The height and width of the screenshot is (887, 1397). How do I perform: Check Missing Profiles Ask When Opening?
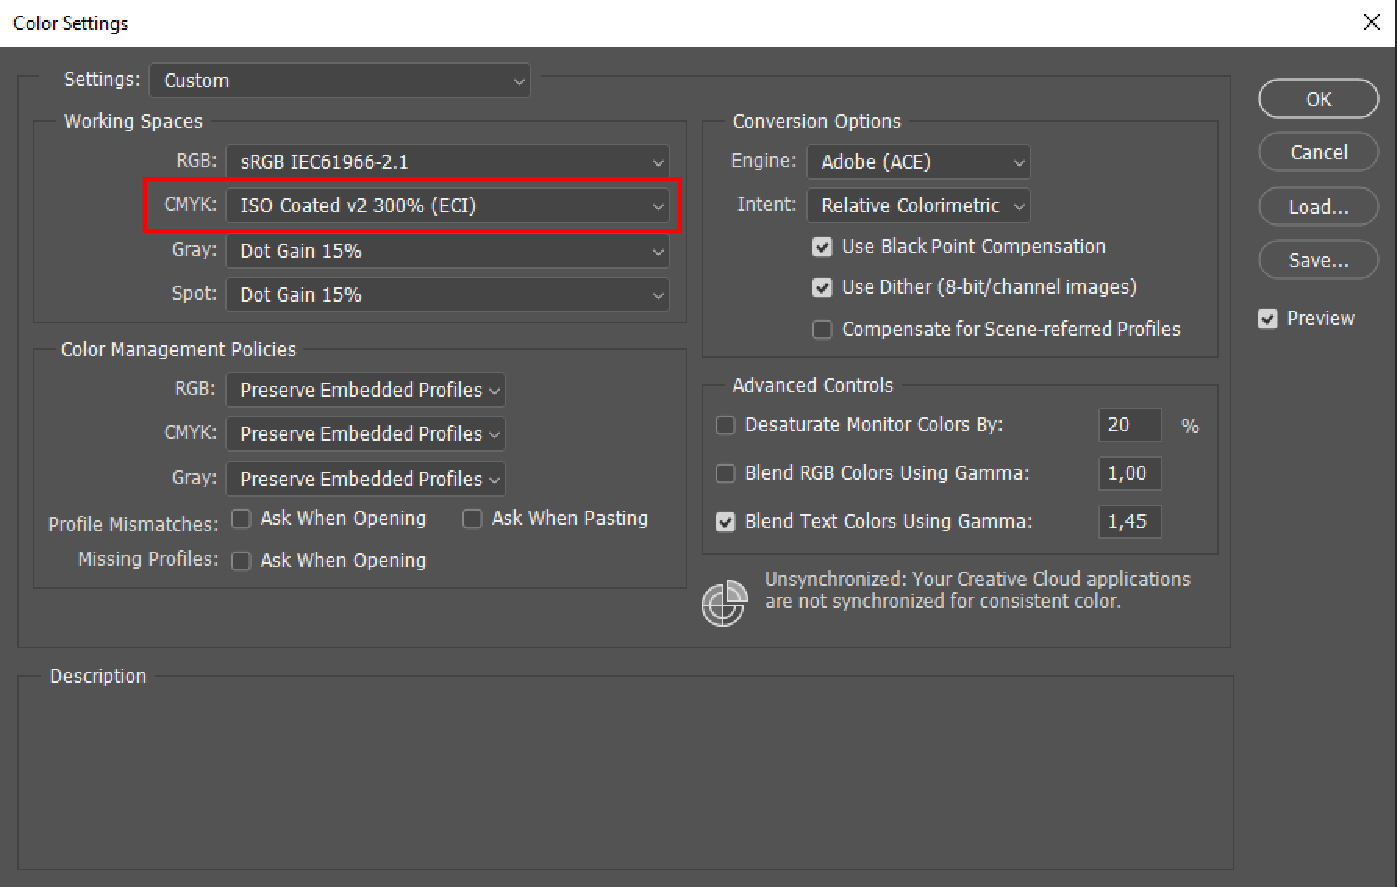coord(241,561)
